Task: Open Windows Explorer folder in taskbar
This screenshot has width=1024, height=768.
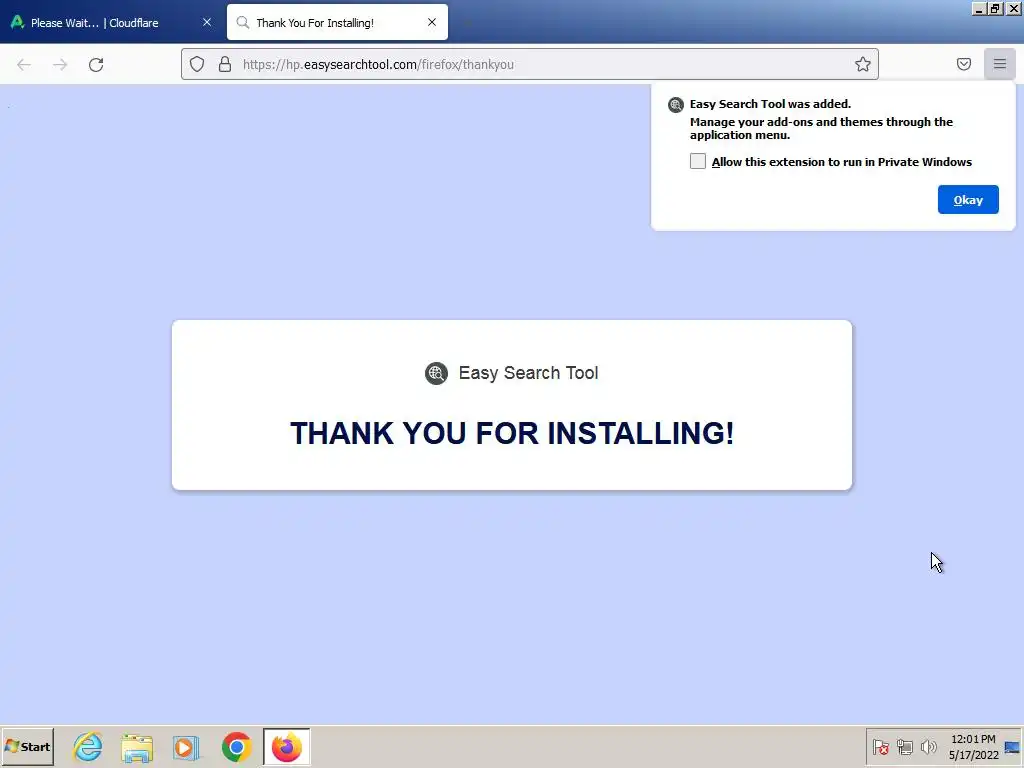Action: point(137,747)
